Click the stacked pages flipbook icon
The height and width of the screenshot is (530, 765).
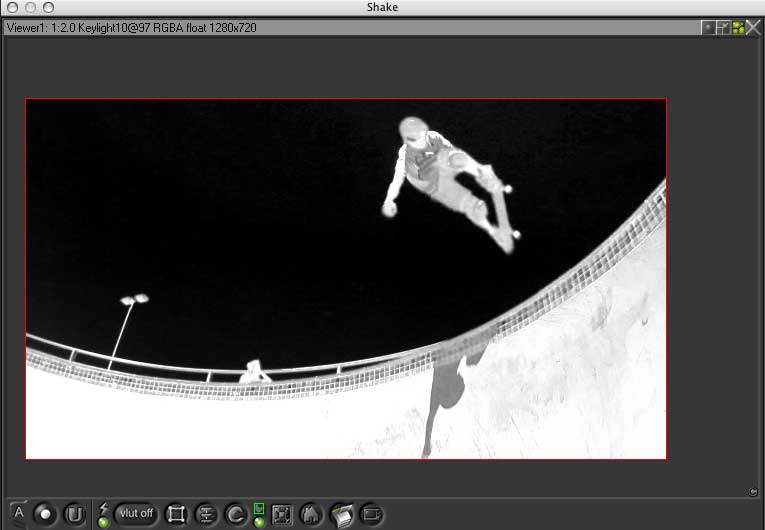[x=342, y=515]
